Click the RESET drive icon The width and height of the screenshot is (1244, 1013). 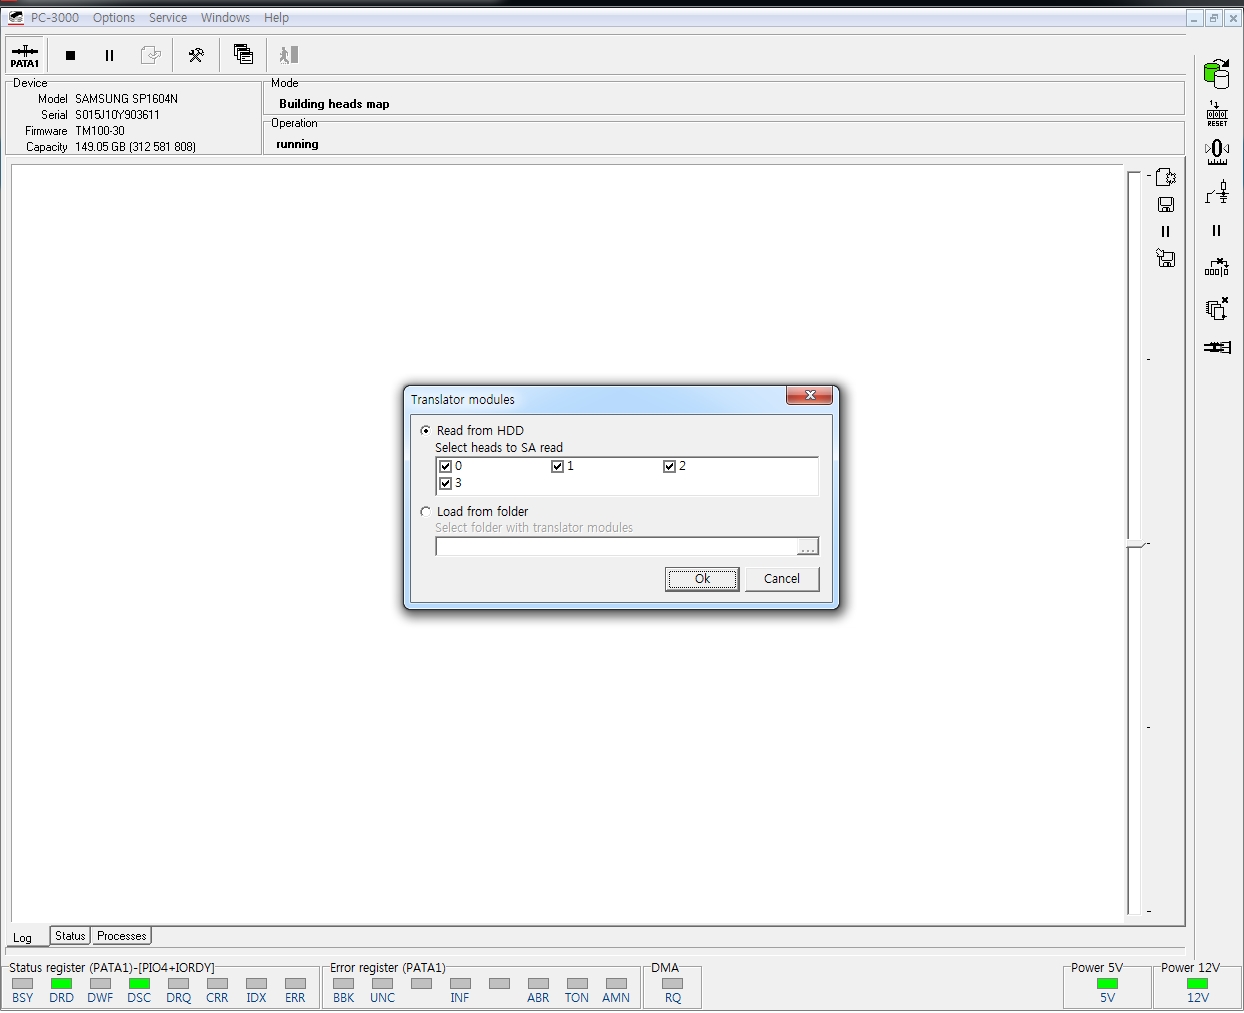click(x=1217, y=113)
